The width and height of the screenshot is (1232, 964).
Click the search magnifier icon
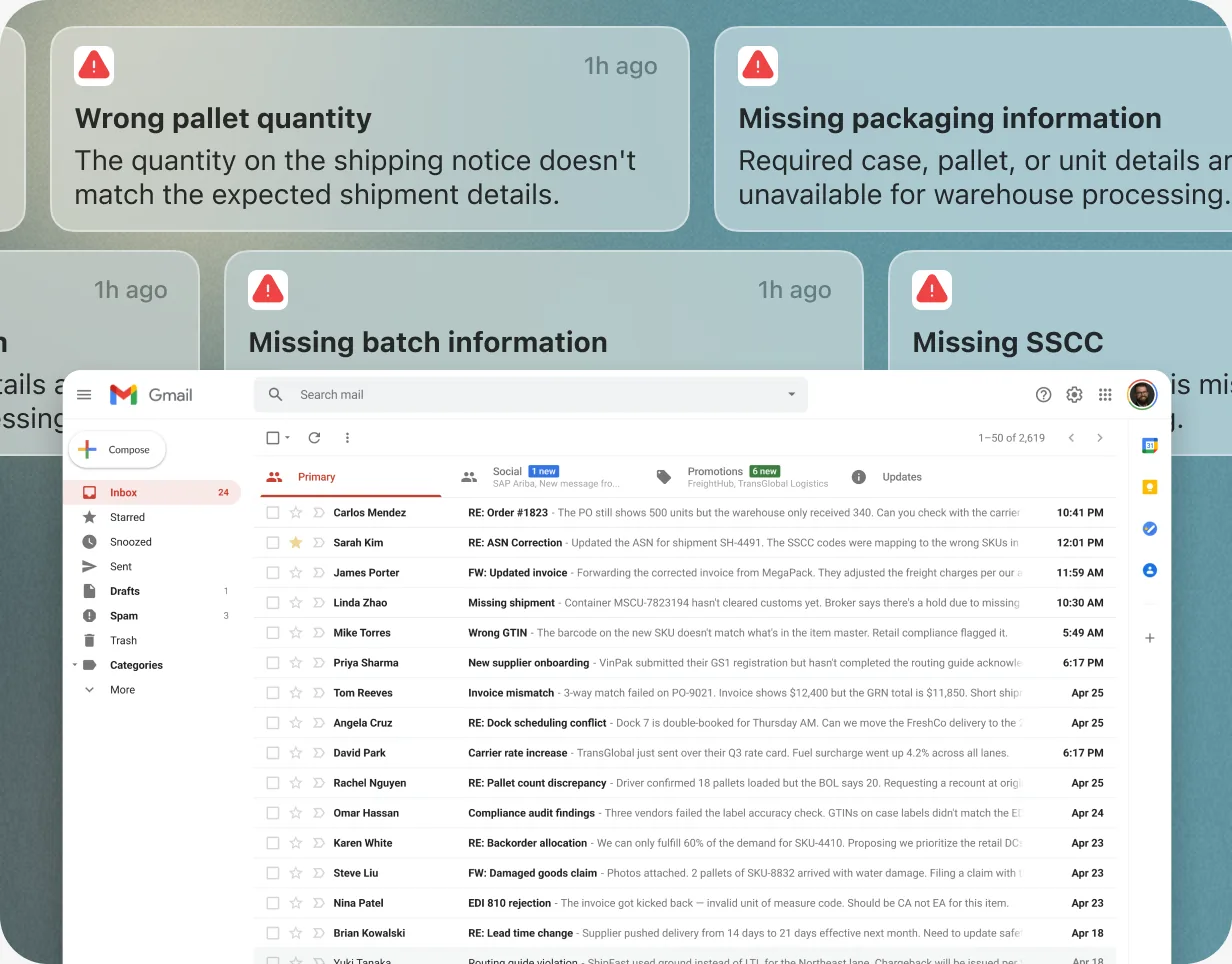pos(276,395)
